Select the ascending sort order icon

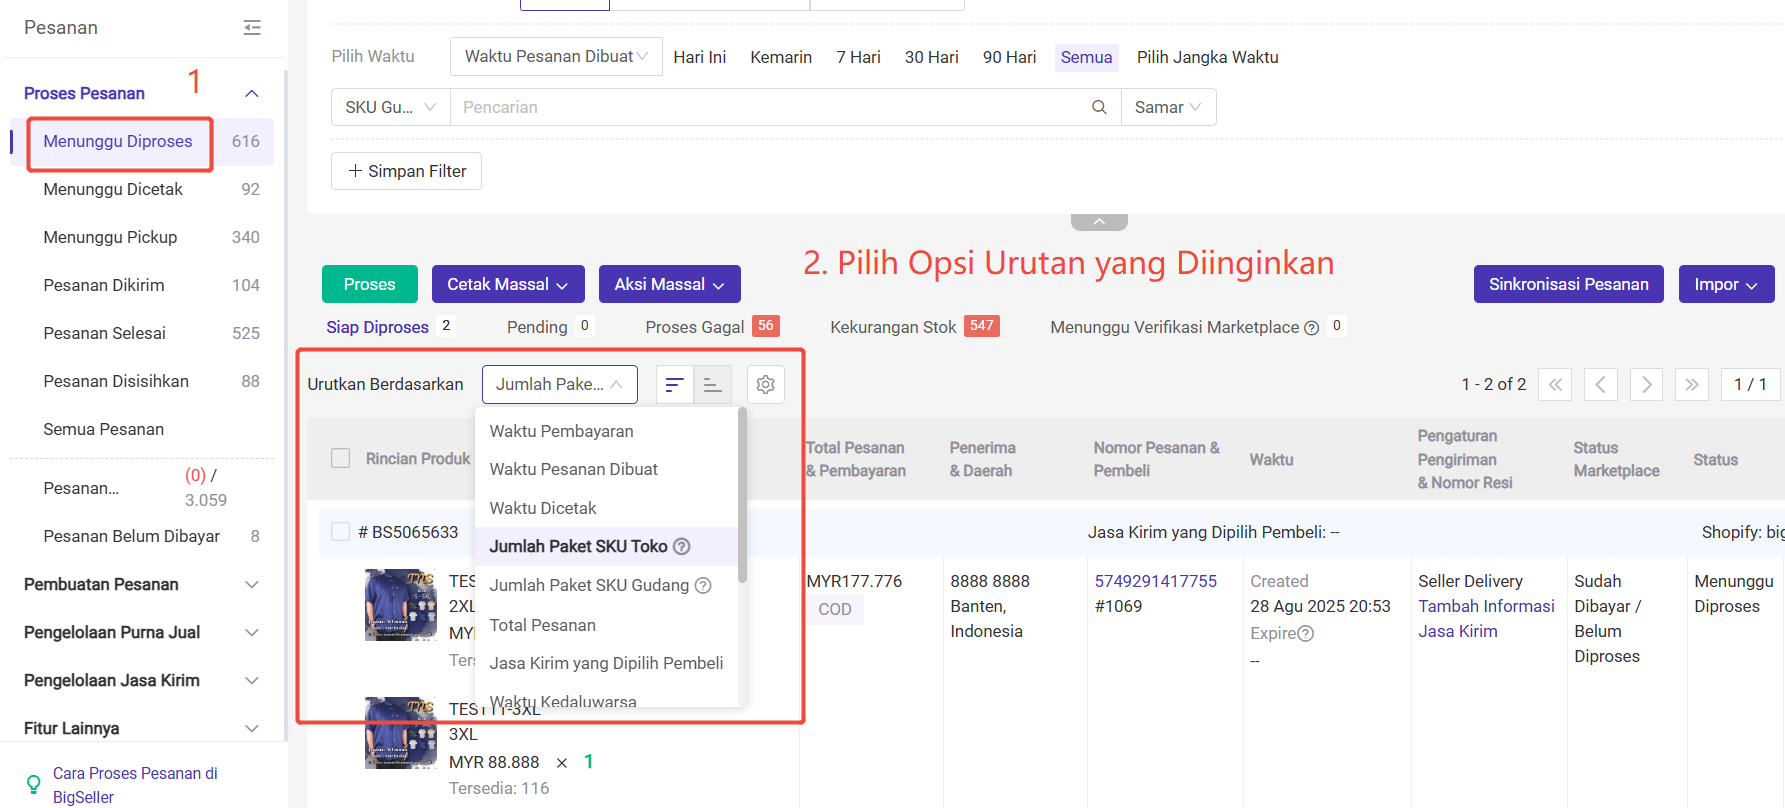pos(713,385)
